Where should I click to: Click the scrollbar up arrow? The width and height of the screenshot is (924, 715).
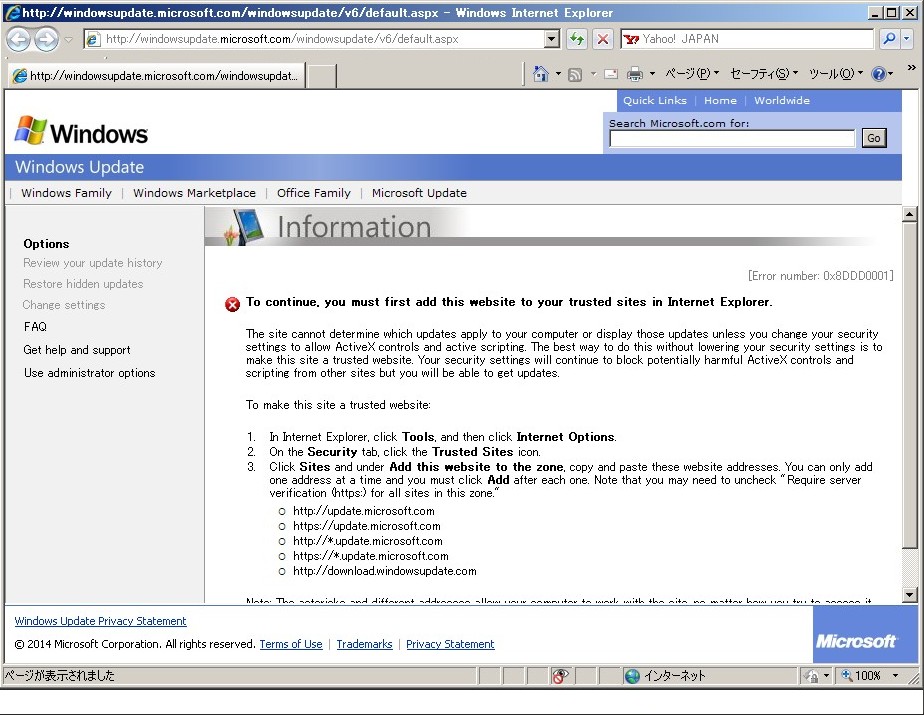[909, 215]
